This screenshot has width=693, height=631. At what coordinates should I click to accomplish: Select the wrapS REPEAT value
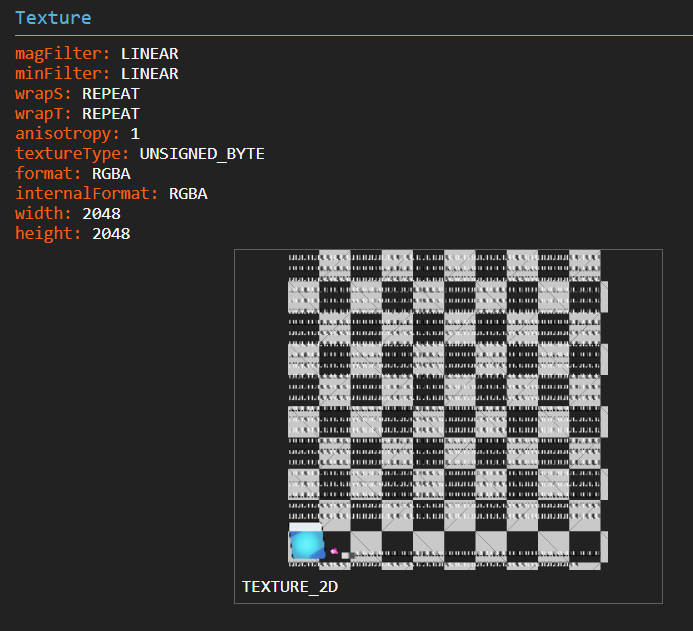(x=111, y=94)
